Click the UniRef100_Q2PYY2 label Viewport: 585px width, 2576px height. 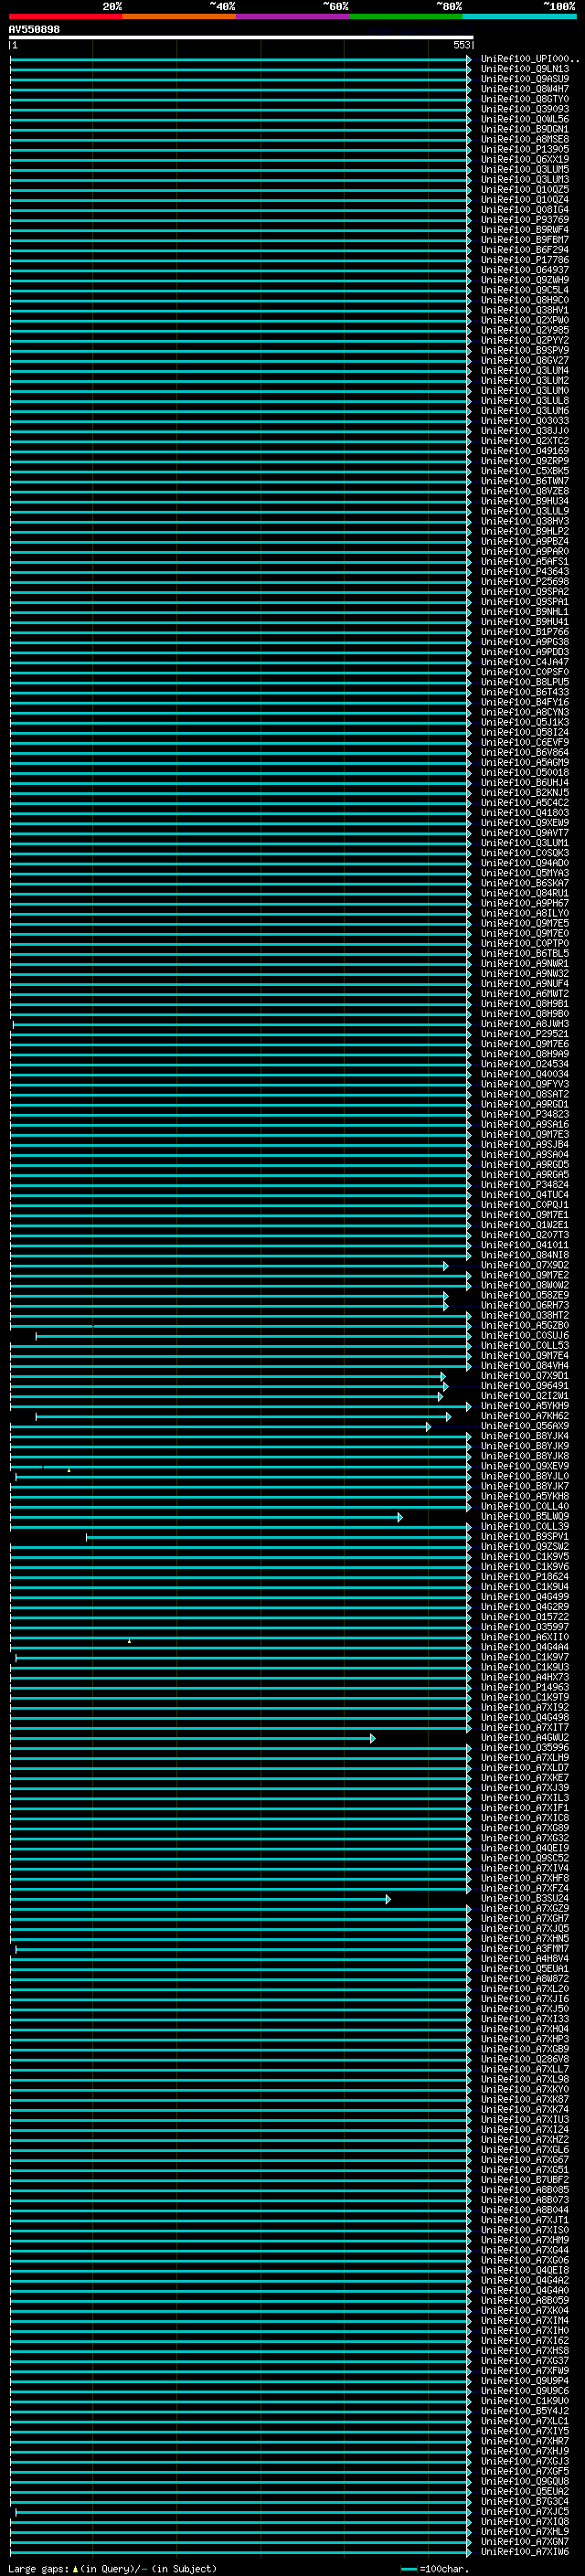pyautogui.click(x=524, y=340)
